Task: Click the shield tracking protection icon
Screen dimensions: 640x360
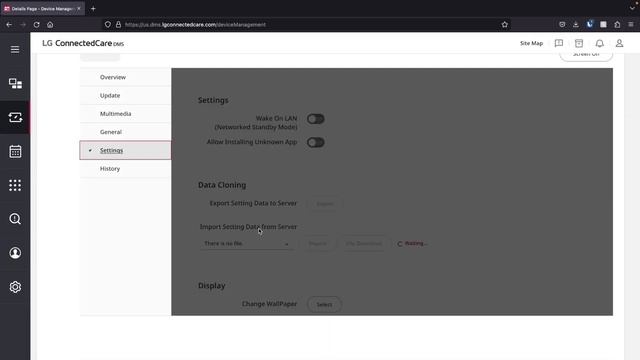Action: point(108,24)
